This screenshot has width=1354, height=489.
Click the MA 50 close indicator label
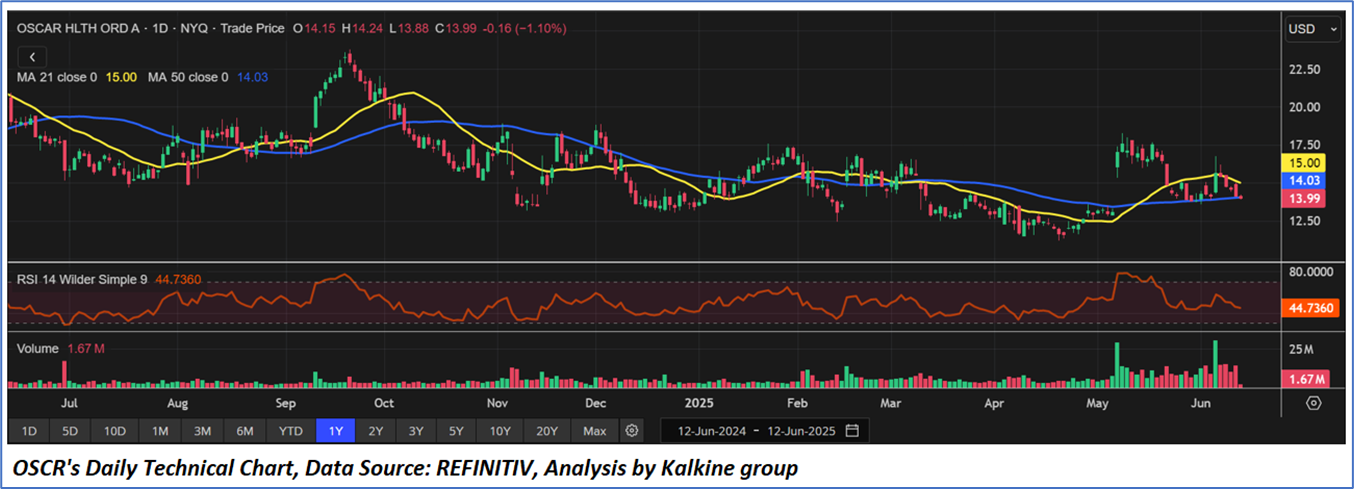[x=188, y=77]
